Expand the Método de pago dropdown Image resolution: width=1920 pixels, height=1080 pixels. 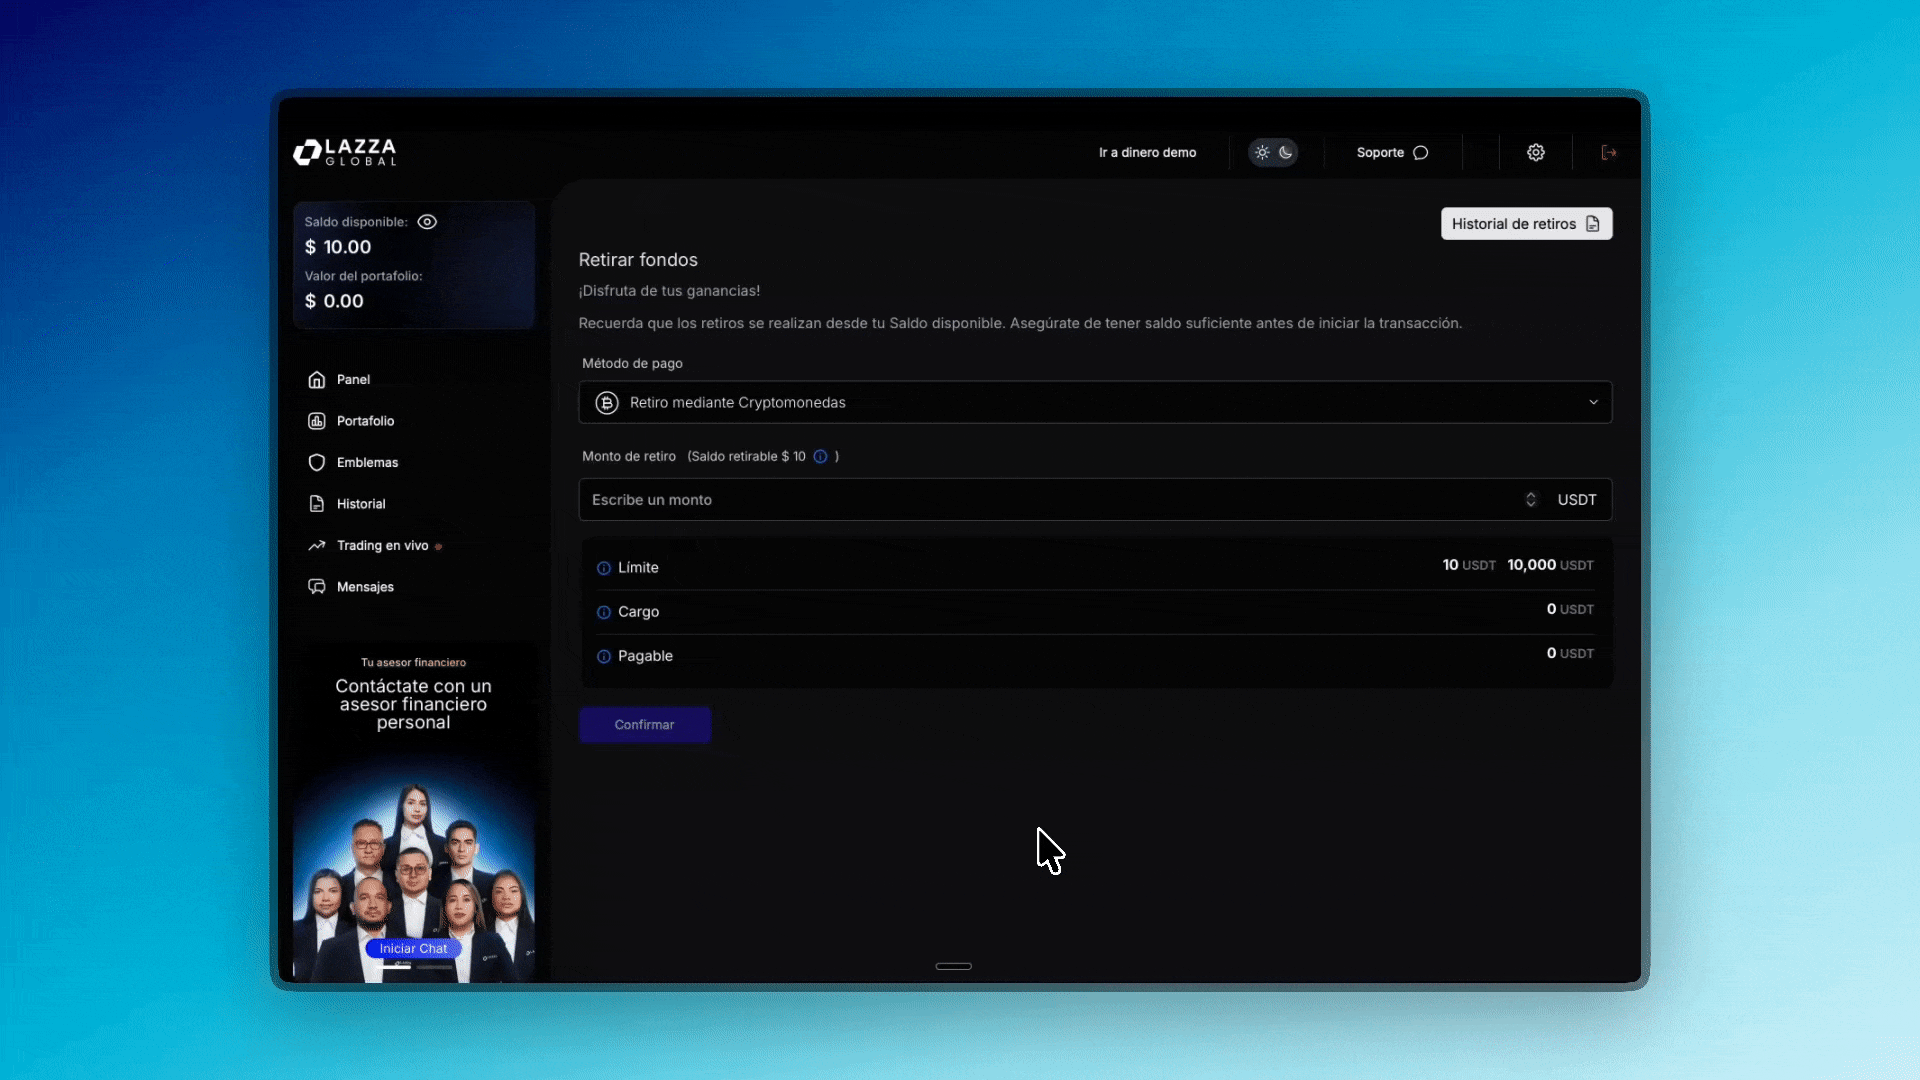pyautogui.click(x=1095, y=402)
